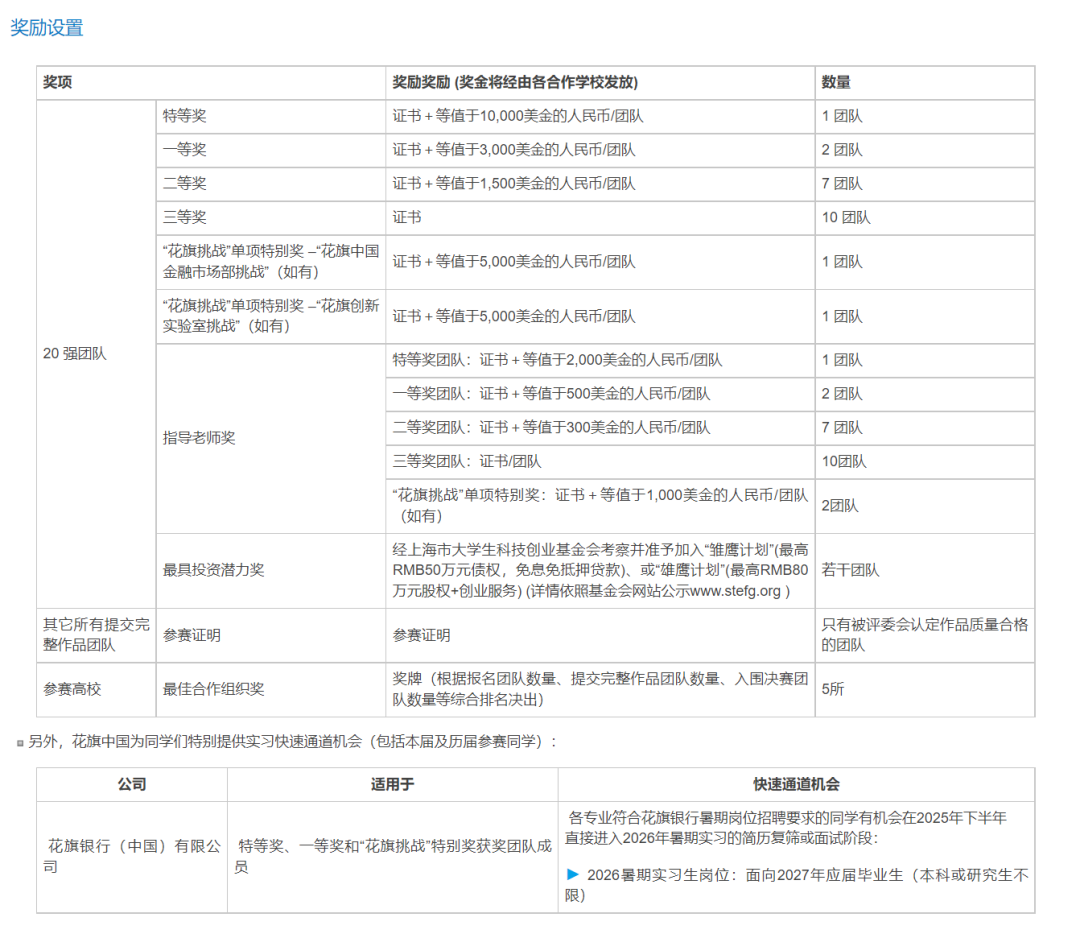Click the 特等奖、一等奖和花旗挑战 eligibility cell
This screenshot has height=934, width=1080.
click(x=393, y=856)
